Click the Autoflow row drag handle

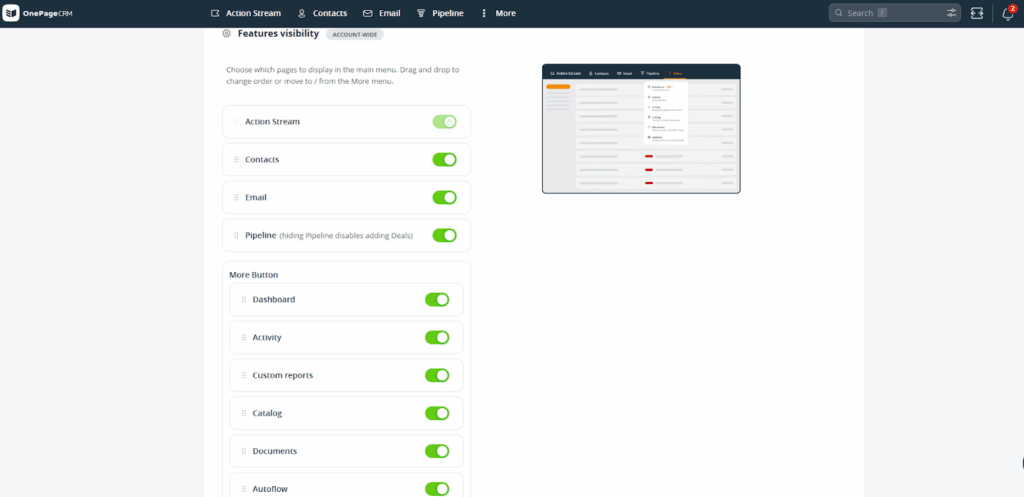244,489
